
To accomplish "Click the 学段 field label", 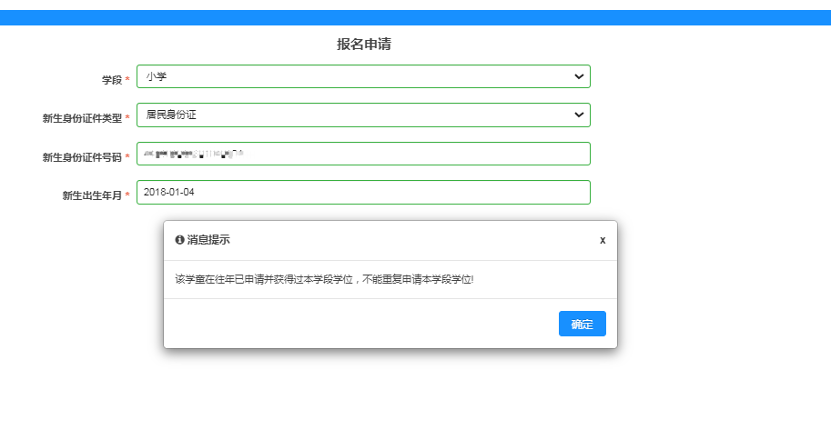I will pyautogui.click(x=111, y=79).
